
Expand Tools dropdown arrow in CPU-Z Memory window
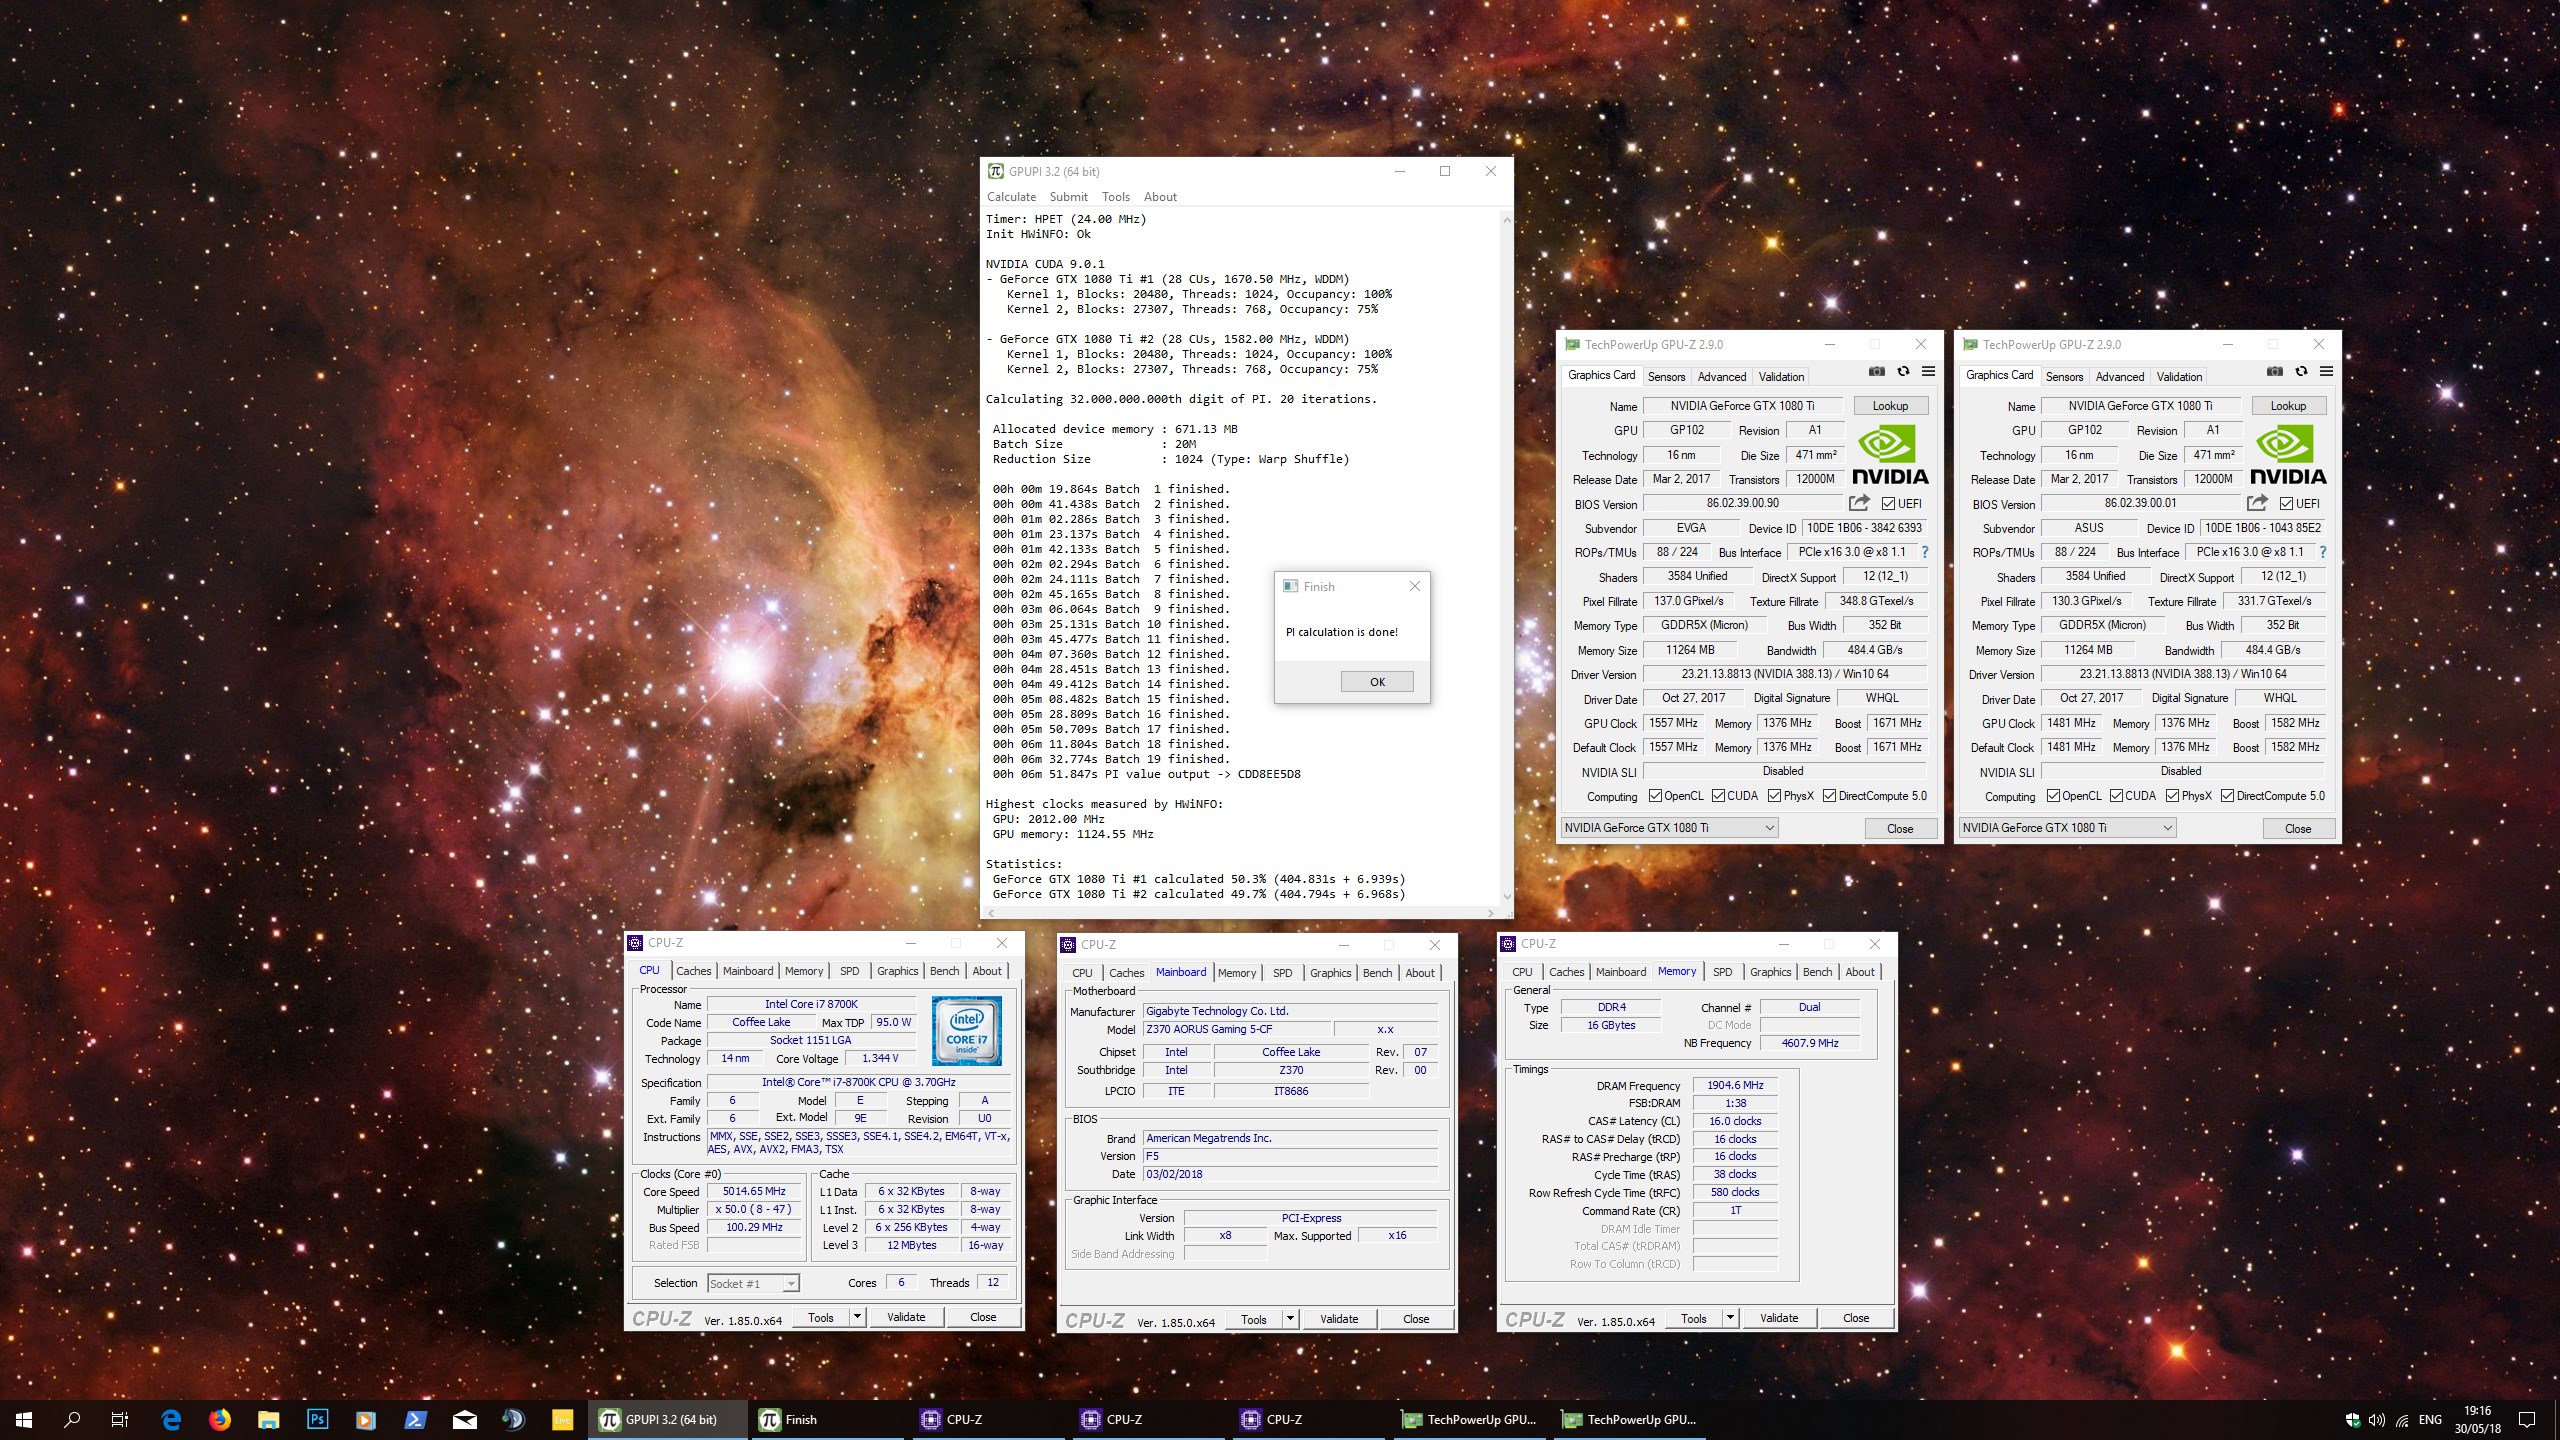[x=1730, y=1318]
